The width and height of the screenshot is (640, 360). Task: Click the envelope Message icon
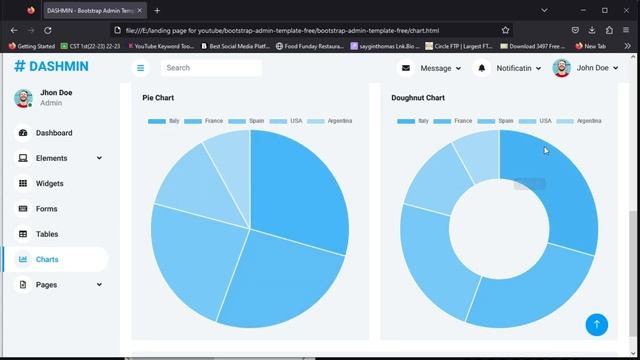pos(406,68)
